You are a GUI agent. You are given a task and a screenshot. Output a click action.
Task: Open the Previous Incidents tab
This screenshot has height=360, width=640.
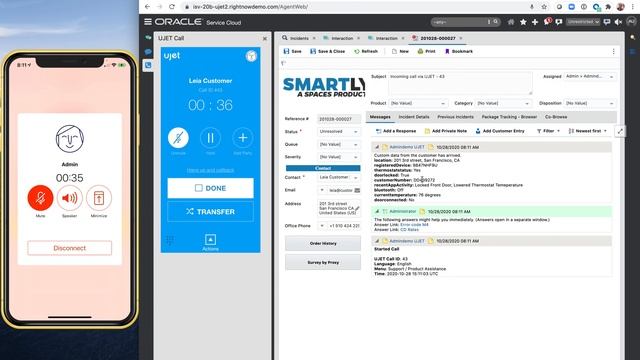(x=455, y=117)
